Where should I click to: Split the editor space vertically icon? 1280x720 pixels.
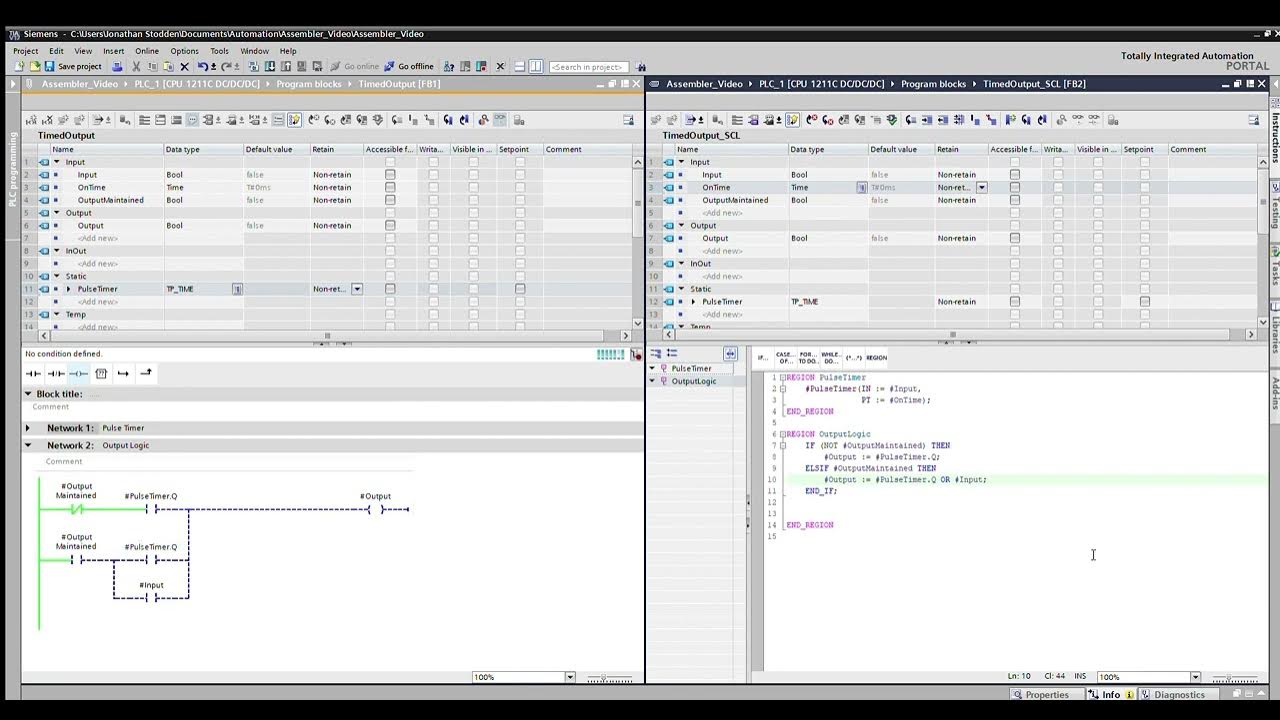coord(536,66)
